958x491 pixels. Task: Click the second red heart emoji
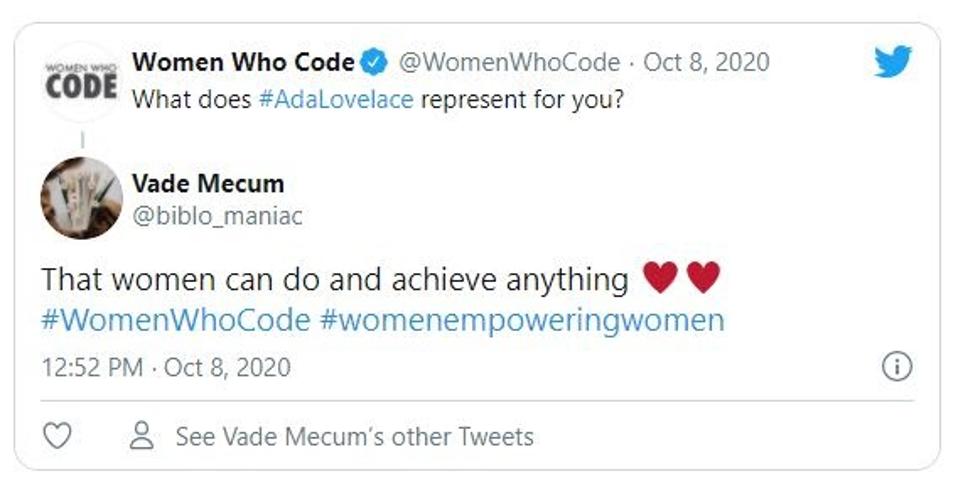point(703,278)
